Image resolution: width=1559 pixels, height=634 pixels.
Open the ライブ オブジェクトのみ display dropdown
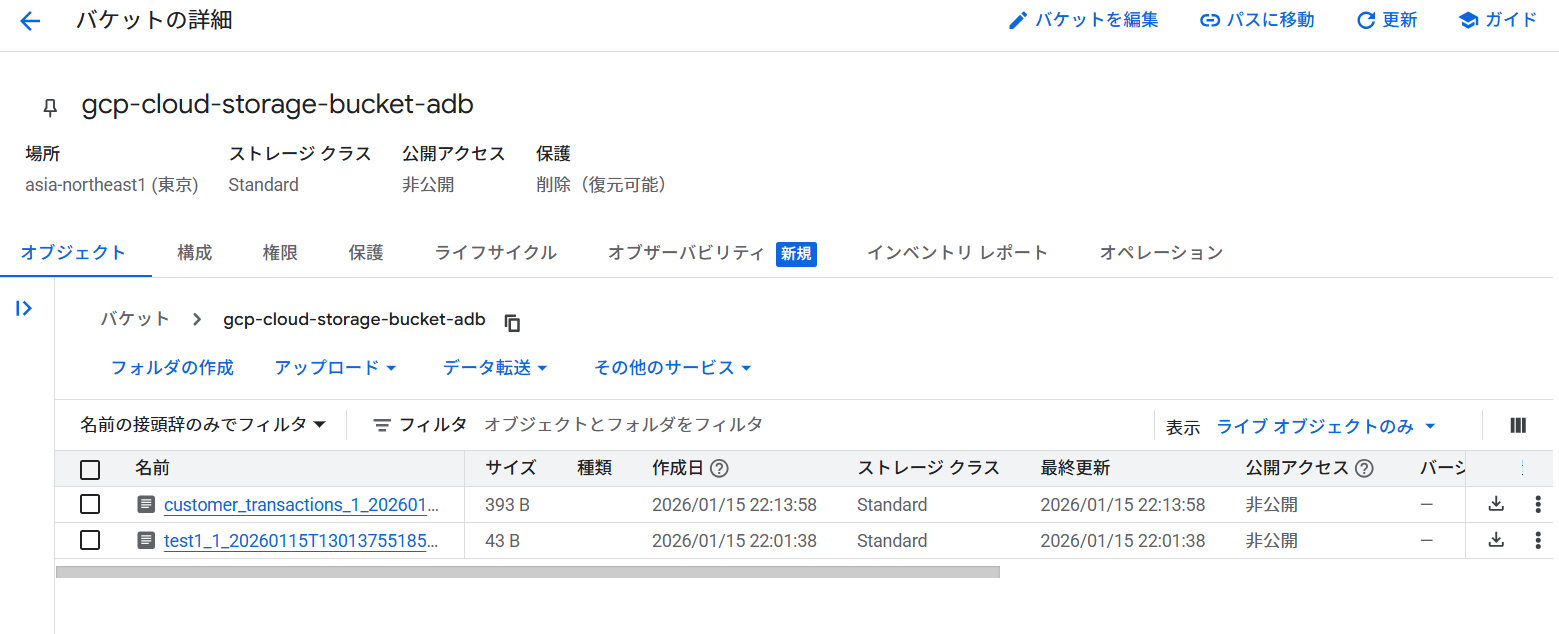(x=1326, y=426)
